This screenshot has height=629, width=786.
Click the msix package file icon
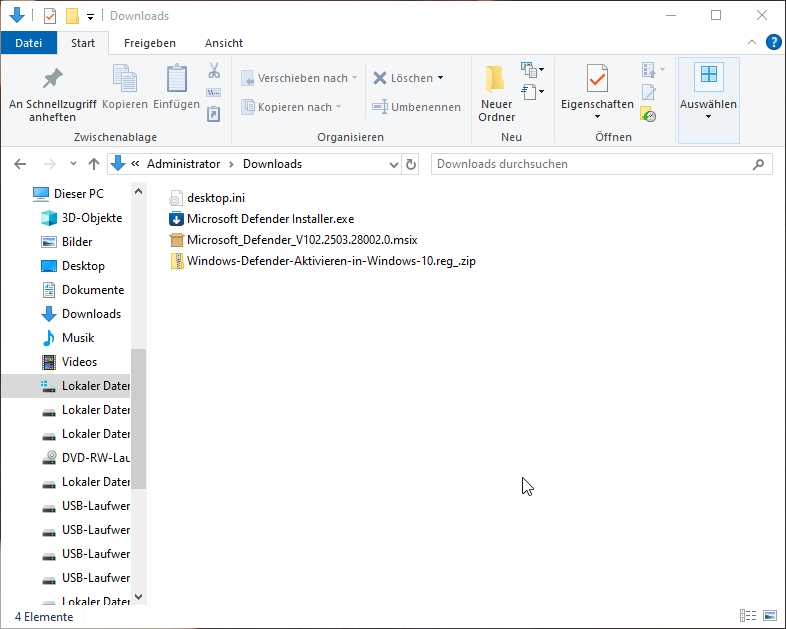coord(176,240)
